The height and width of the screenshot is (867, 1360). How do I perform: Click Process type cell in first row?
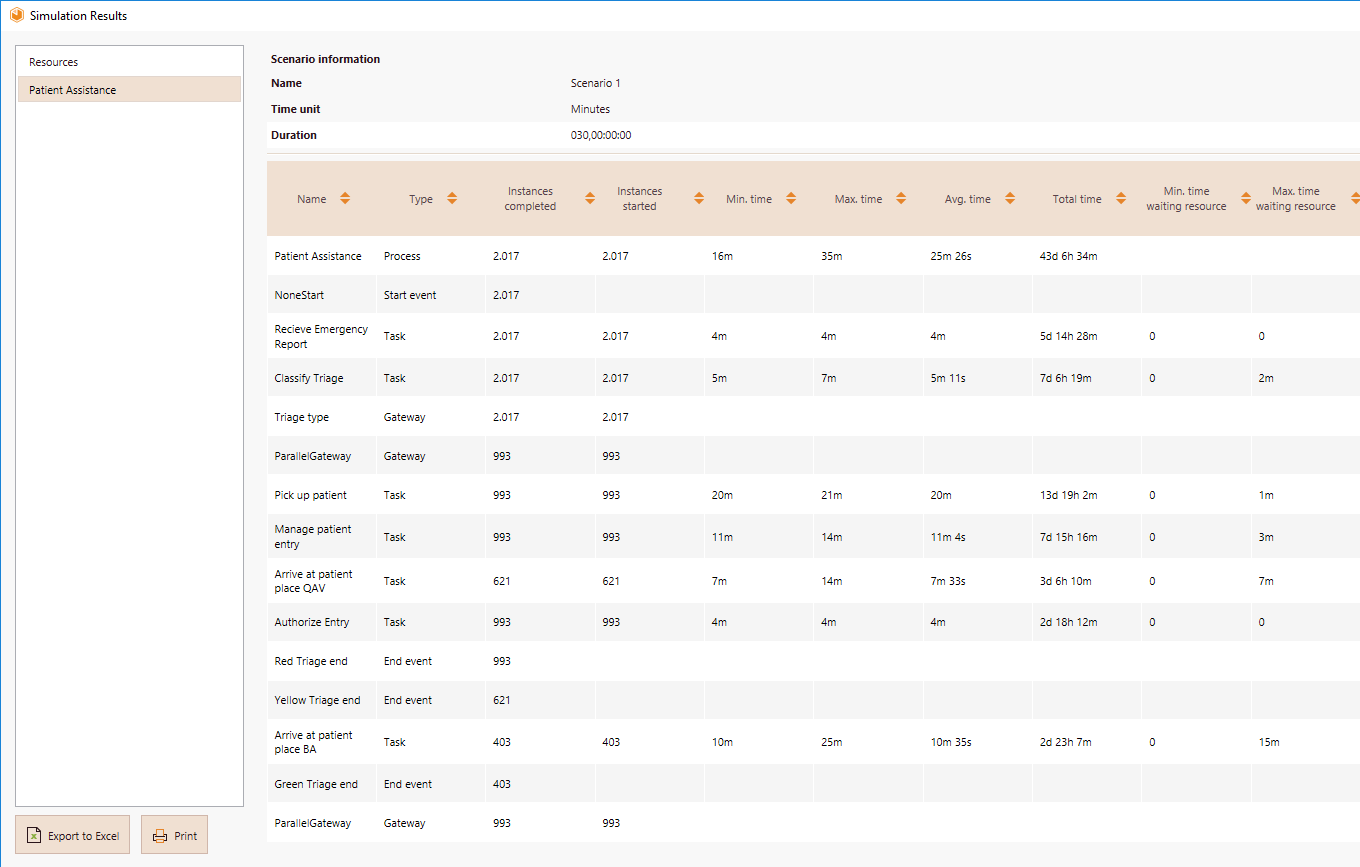coord(402,256)
